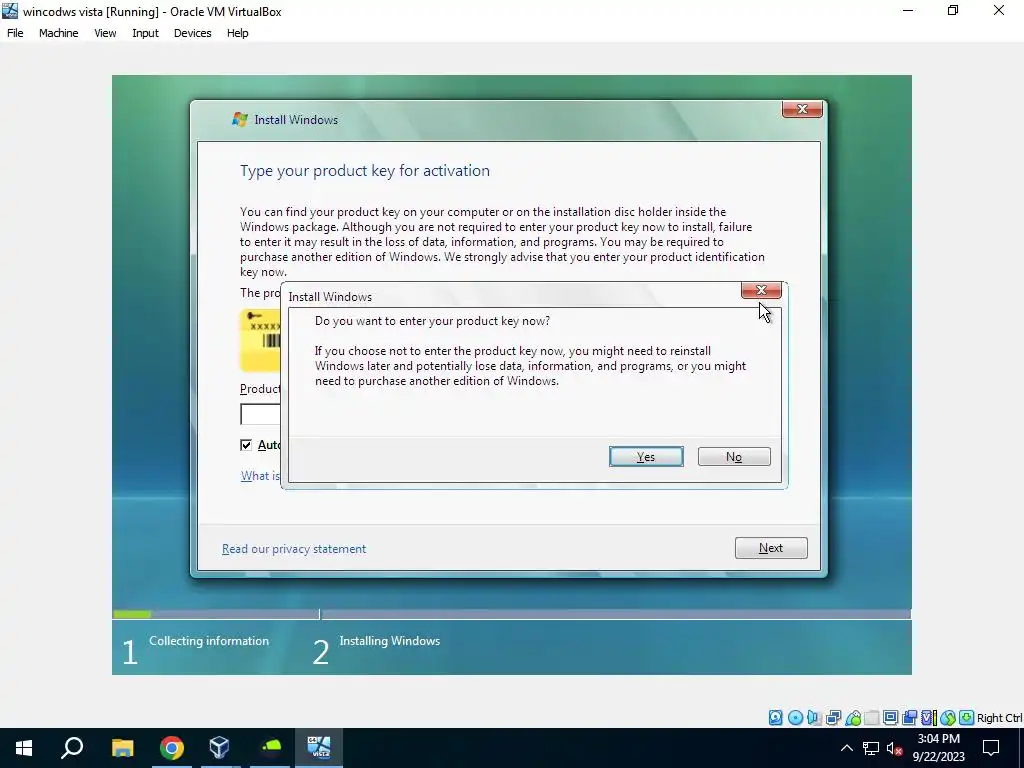Close the product key confirmation dialog
This screenshot has width=1024, height=768.
tap(761, 290)
